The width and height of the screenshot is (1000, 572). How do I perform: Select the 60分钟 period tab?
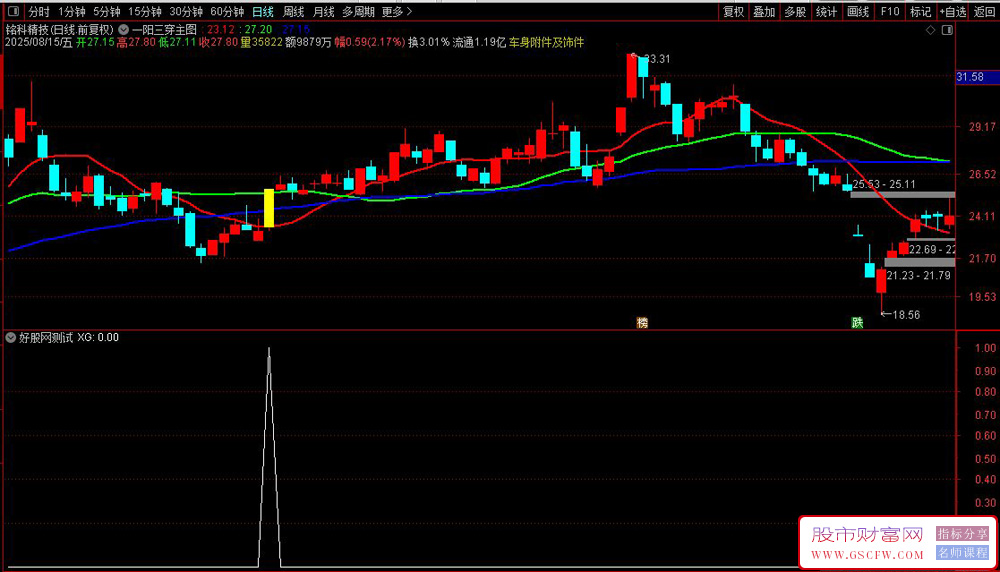(x=227, y=11)
